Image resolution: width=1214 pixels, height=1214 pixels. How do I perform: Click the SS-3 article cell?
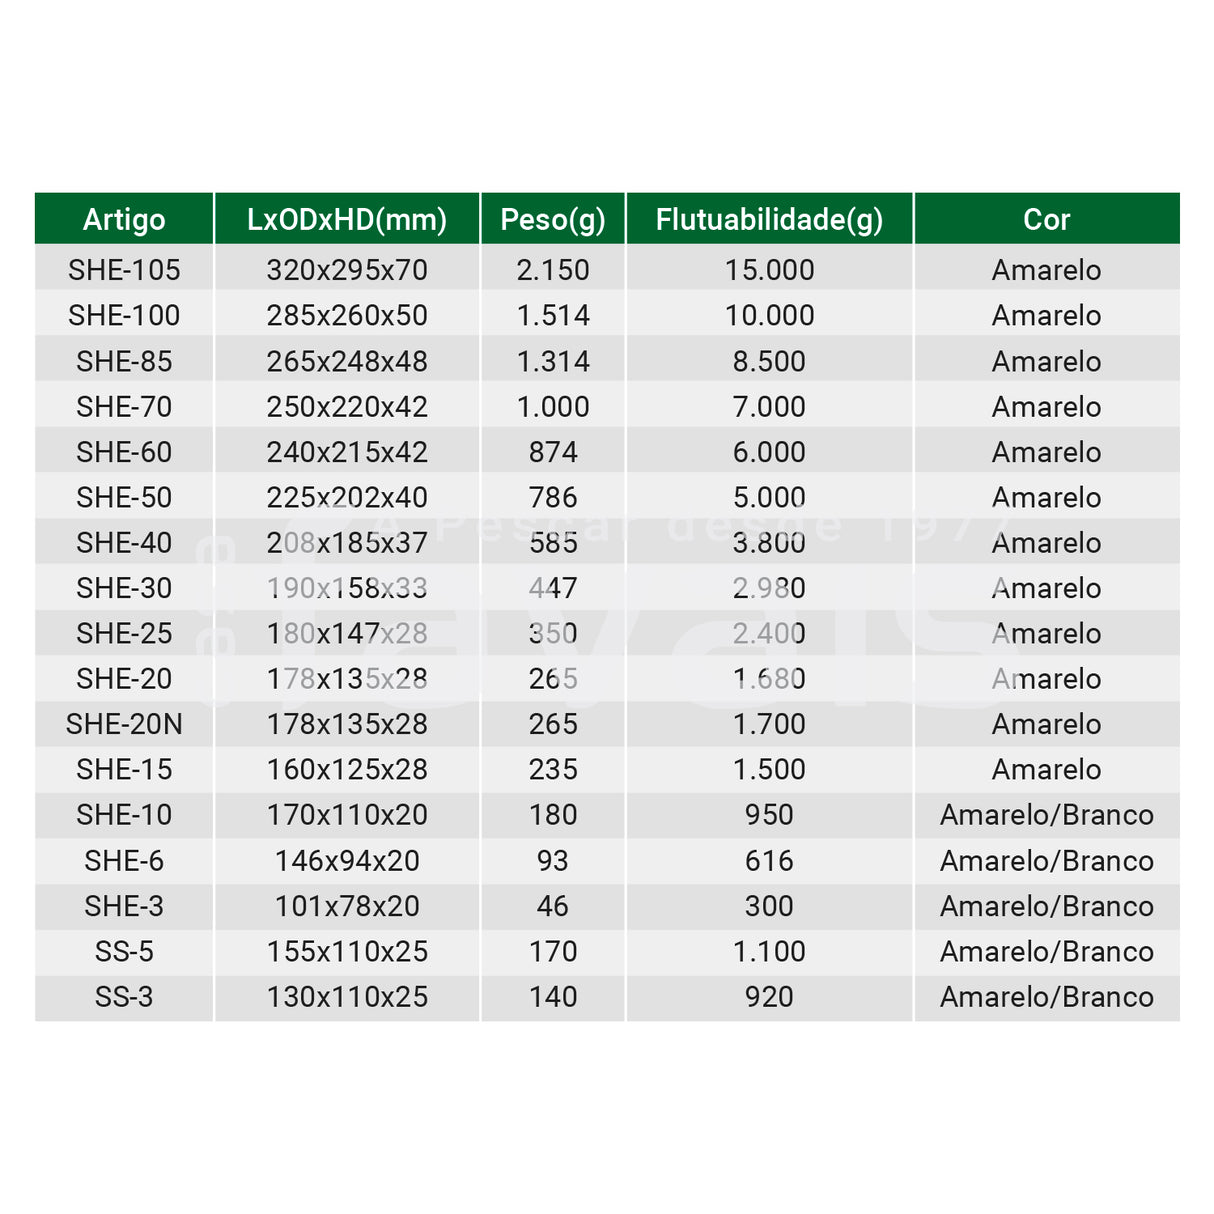(x=124, y=997)
